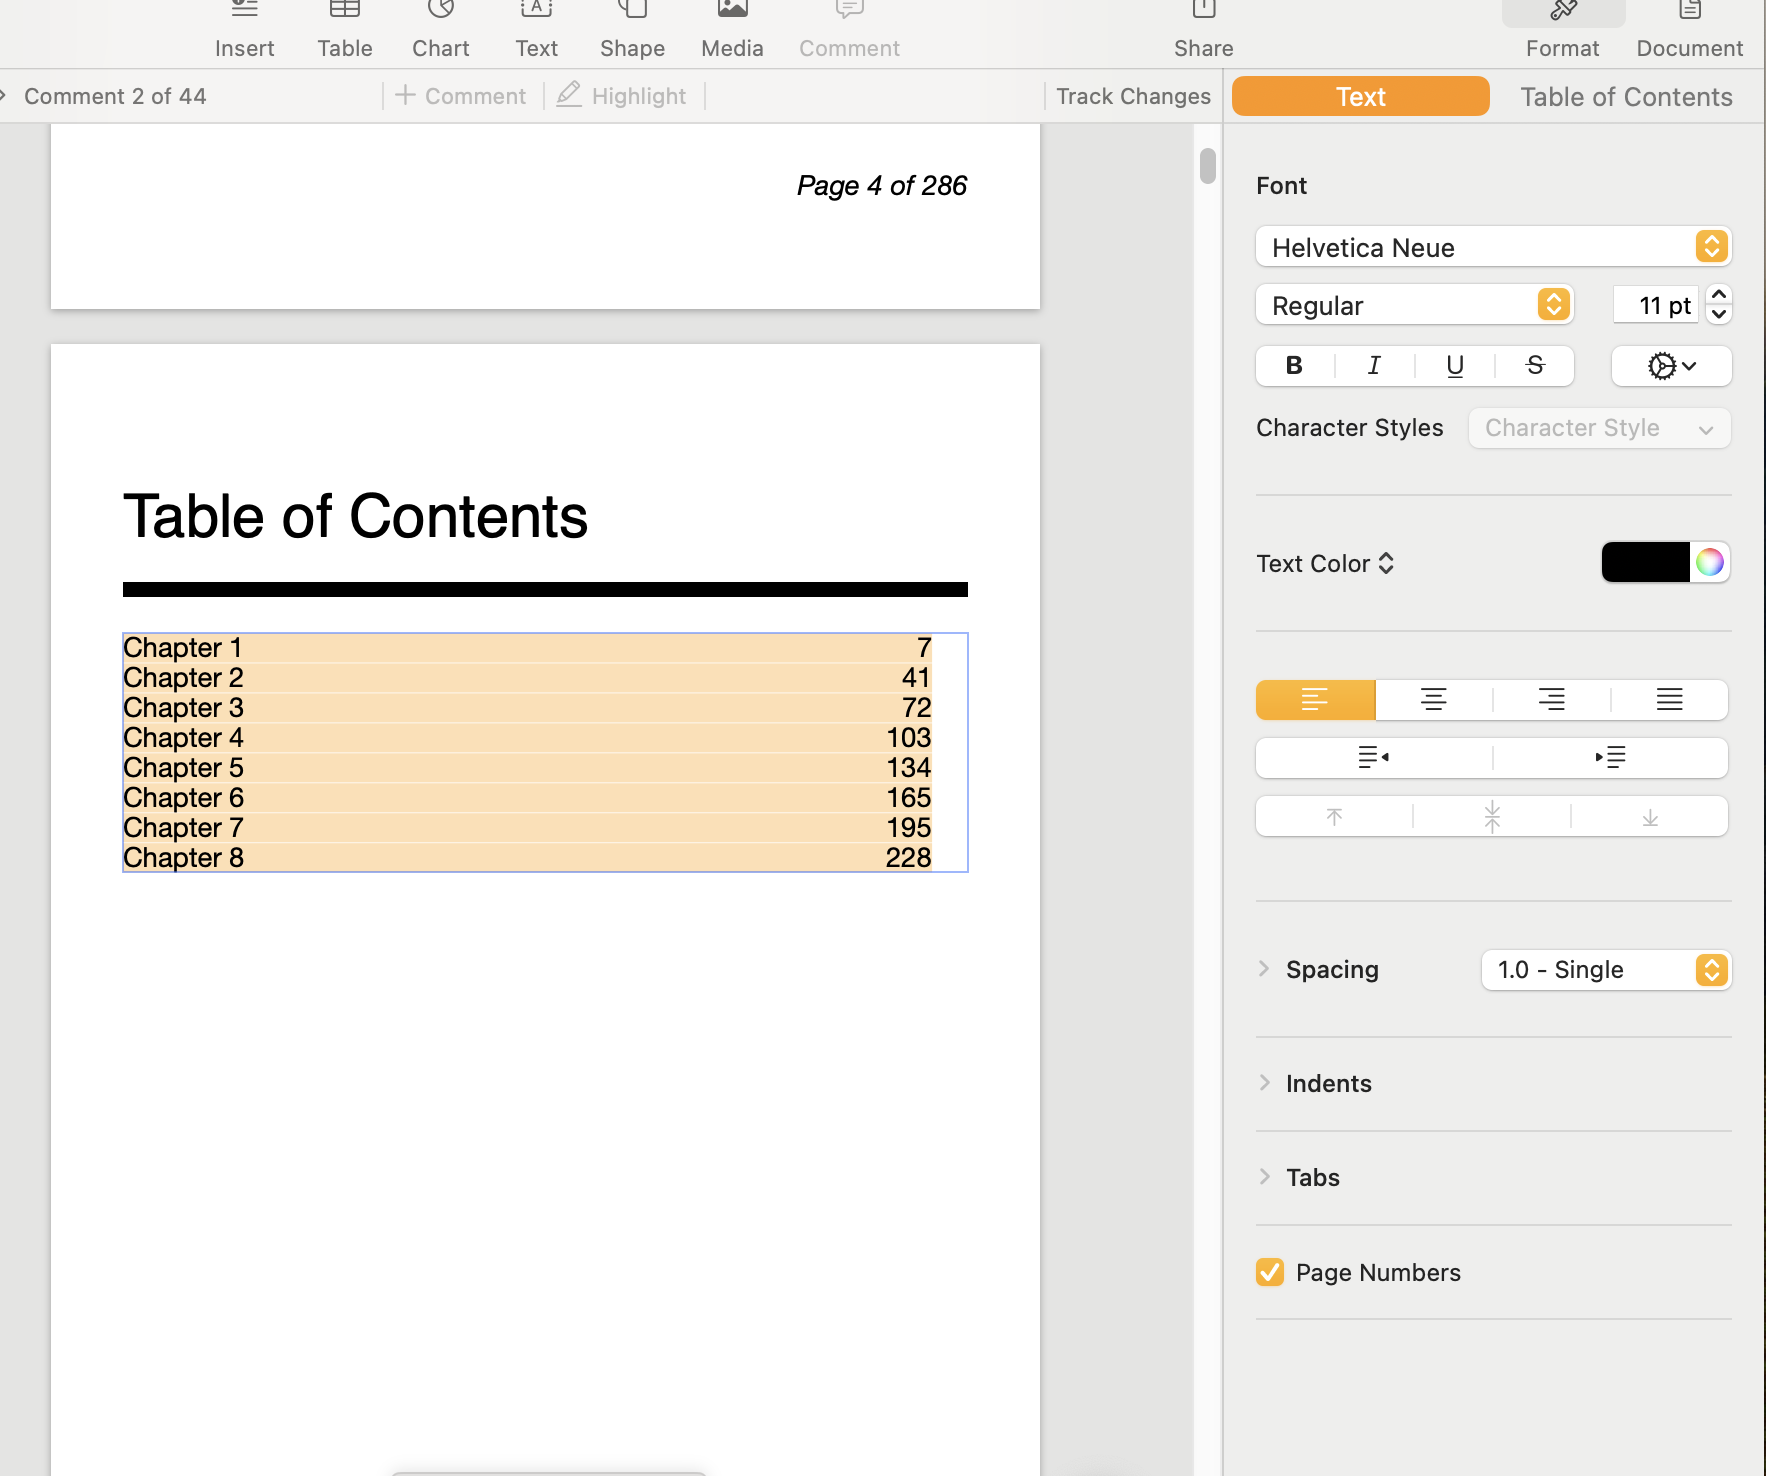The image size is (1766, 1476).
Task: Expand the Indents section
Action: pyautogui.click(x=1264, y=1083)
